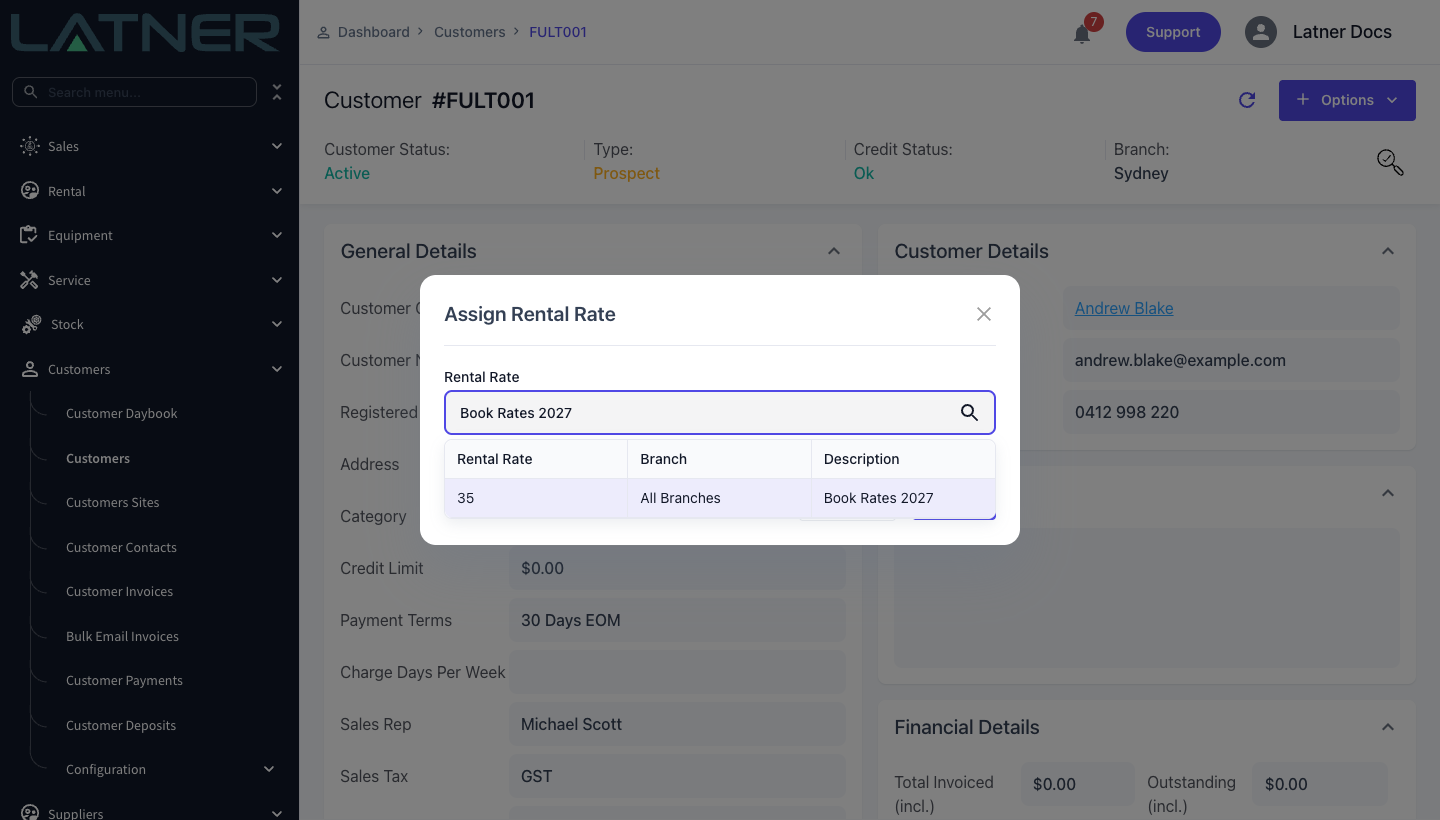Collapse the General Details panel
The image size is (1440, 820).
834,251
